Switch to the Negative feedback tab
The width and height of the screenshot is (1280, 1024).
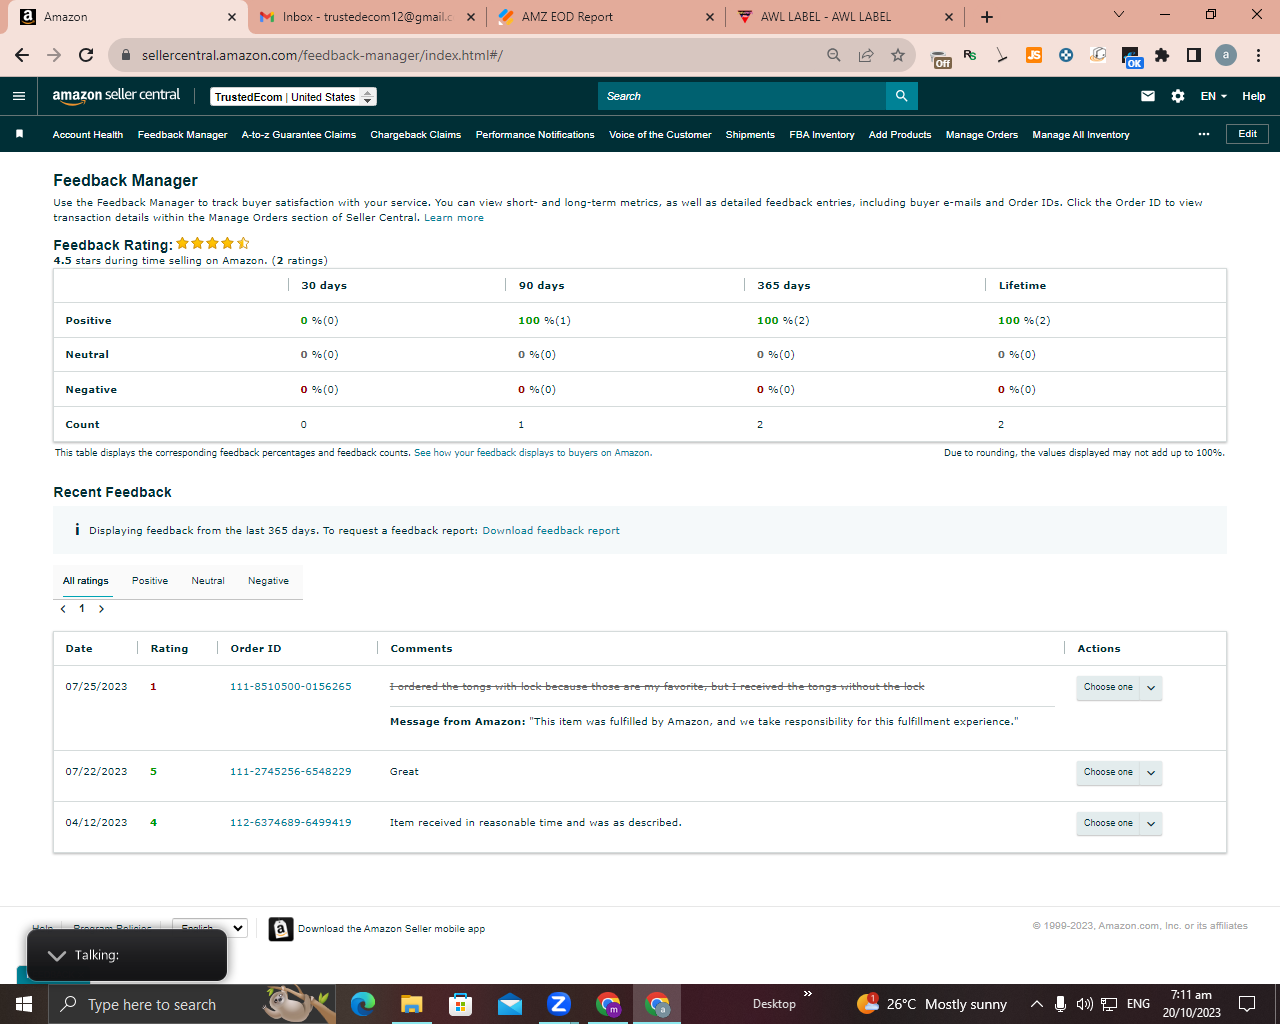(x=268, y=581)
